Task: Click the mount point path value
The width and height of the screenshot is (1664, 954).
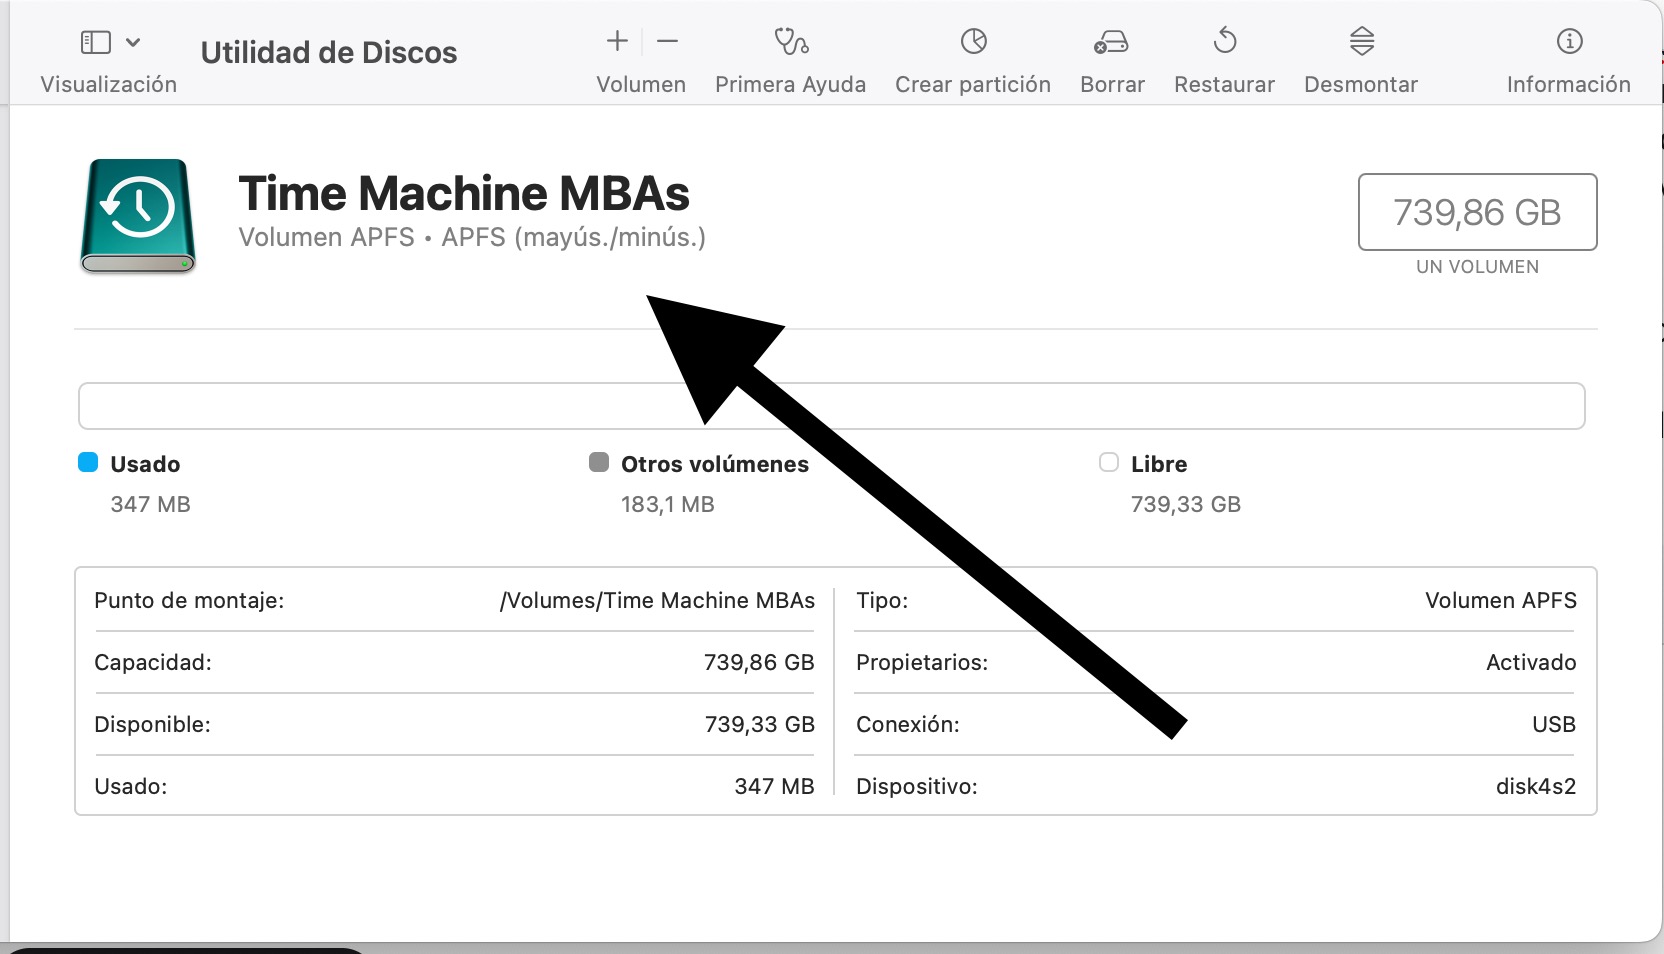Action: tap(657, 600)
